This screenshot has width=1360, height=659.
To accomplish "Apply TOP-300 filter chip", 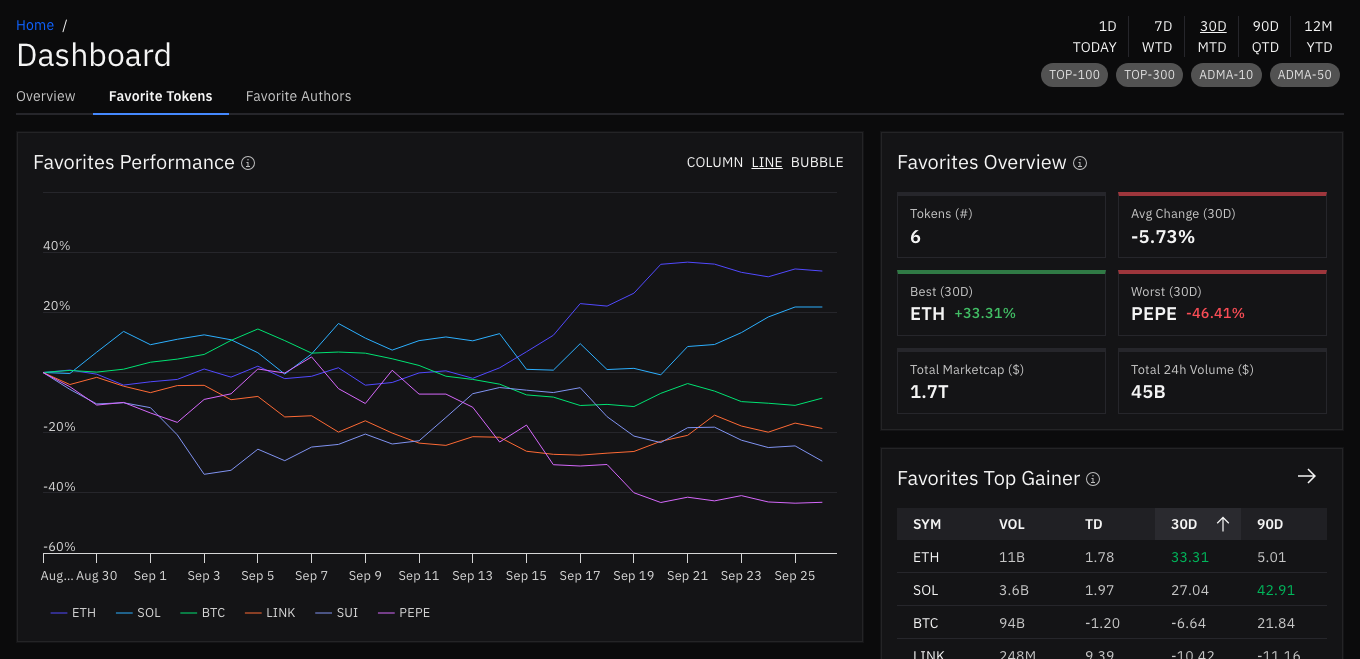I will point(1149,75).
